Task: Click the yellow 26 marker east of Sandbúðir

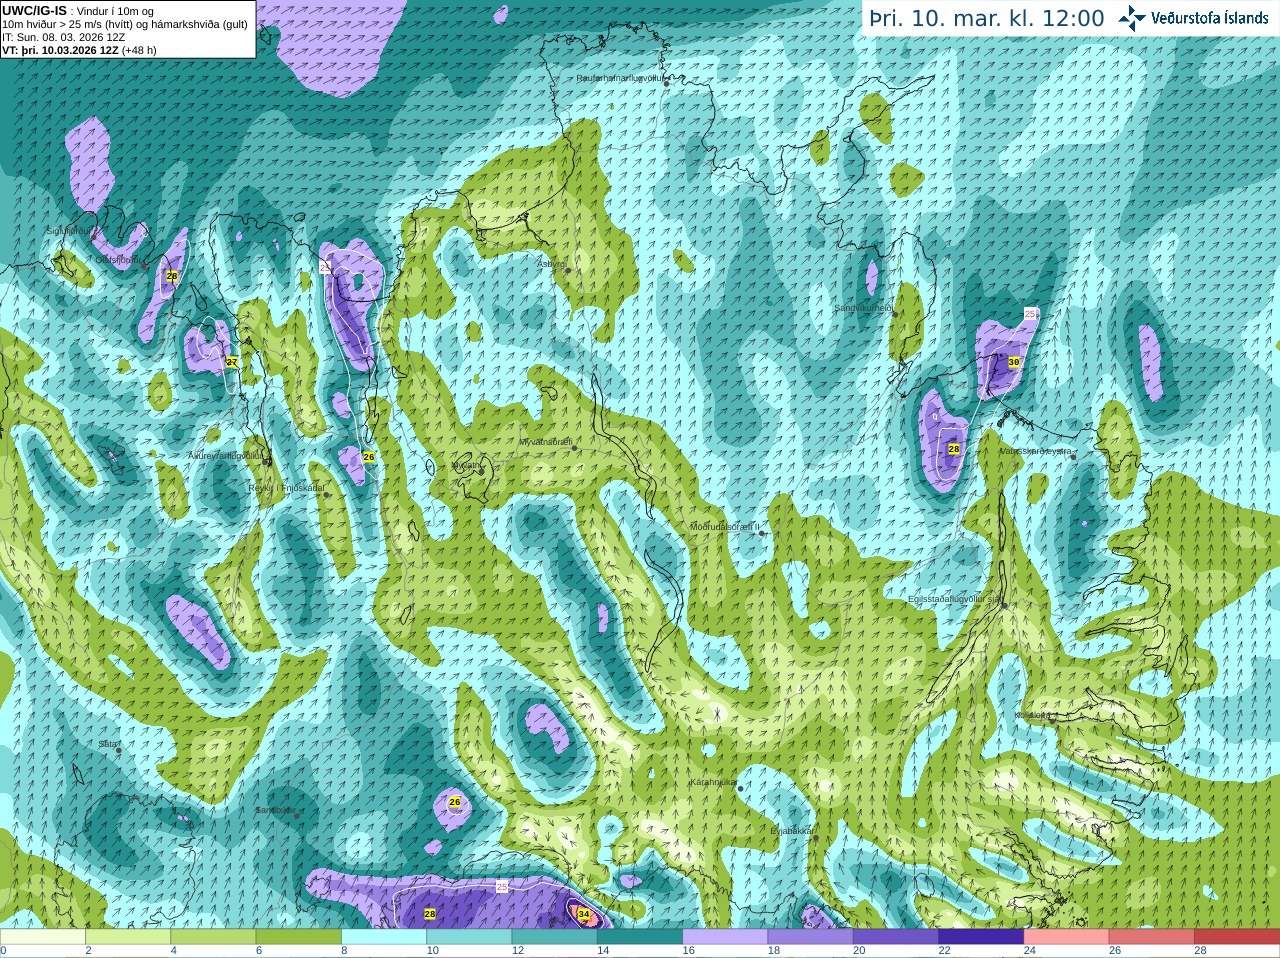Action: tap(455, 802)
